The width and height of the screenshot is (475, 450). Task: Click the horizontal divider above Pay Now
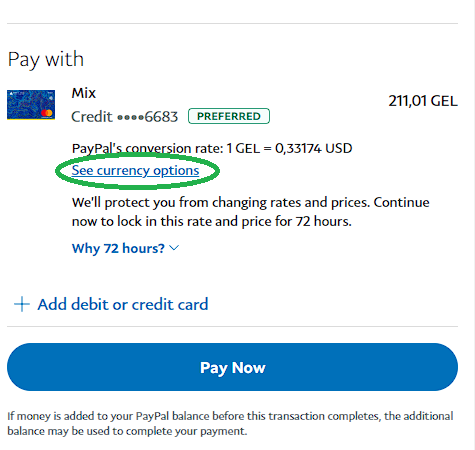232,327
